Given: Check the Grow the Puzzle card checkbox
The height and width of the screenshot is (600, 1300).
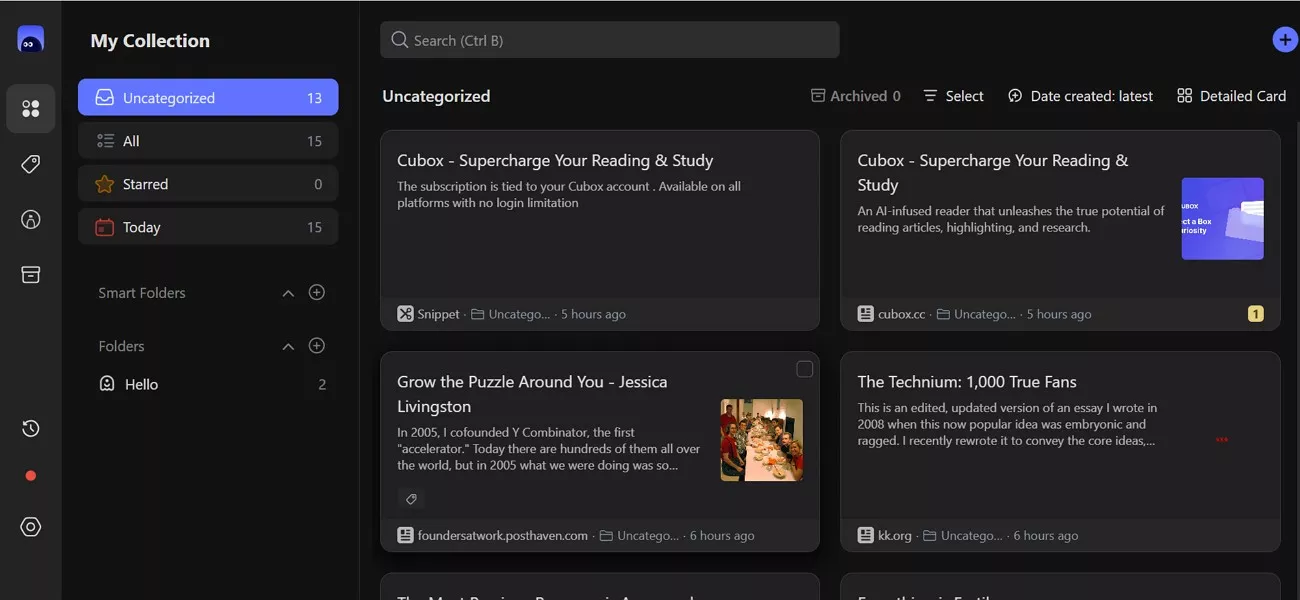Looking at the screenshot, I should coord(804,370).
